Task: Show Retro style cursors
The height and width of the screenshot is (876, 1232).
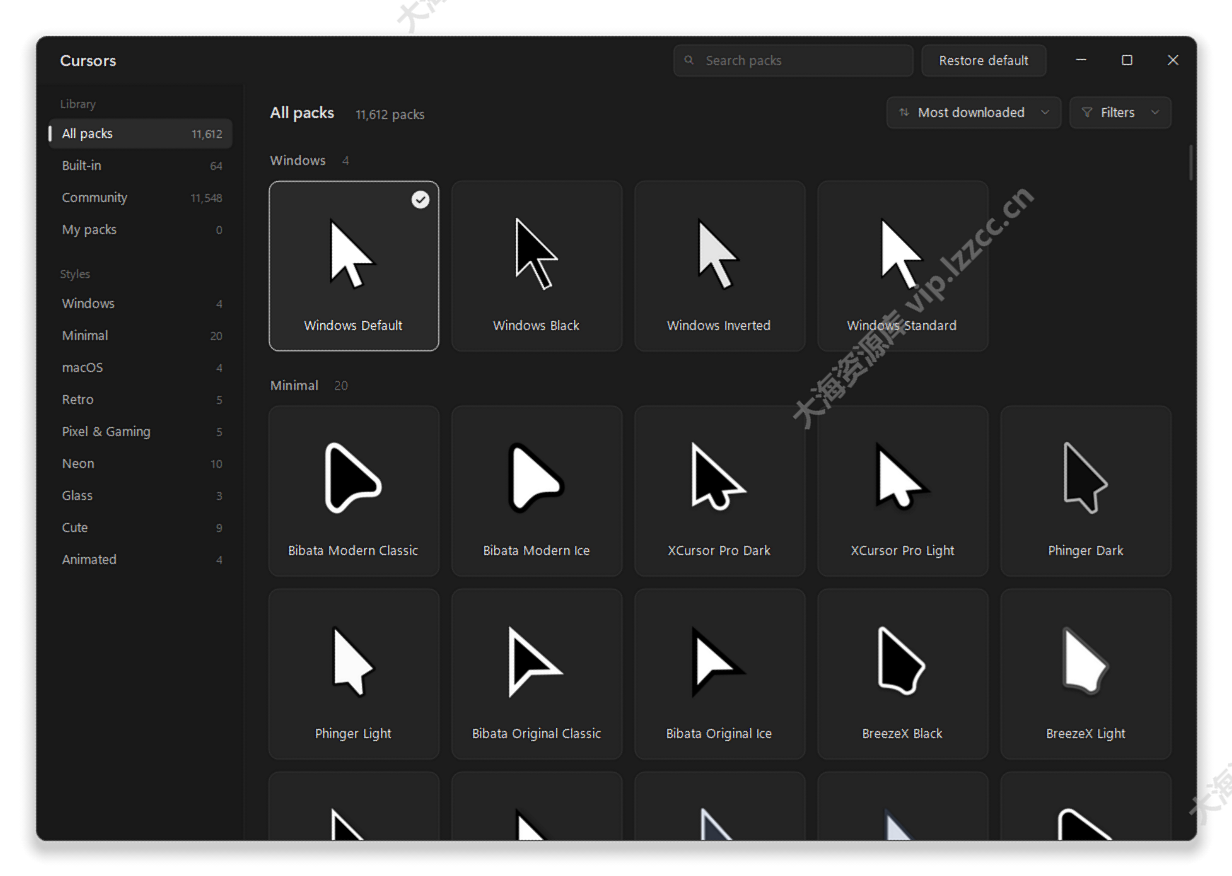Action: (141, 400)
